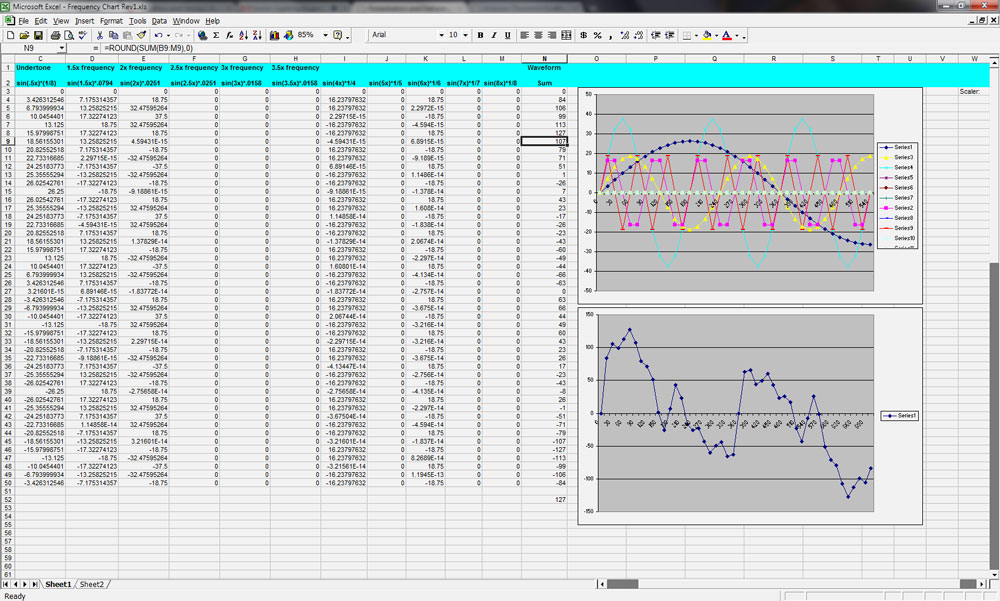
Task: Apply the Currency Style dollar icon
Action: [x=584, y=35]
